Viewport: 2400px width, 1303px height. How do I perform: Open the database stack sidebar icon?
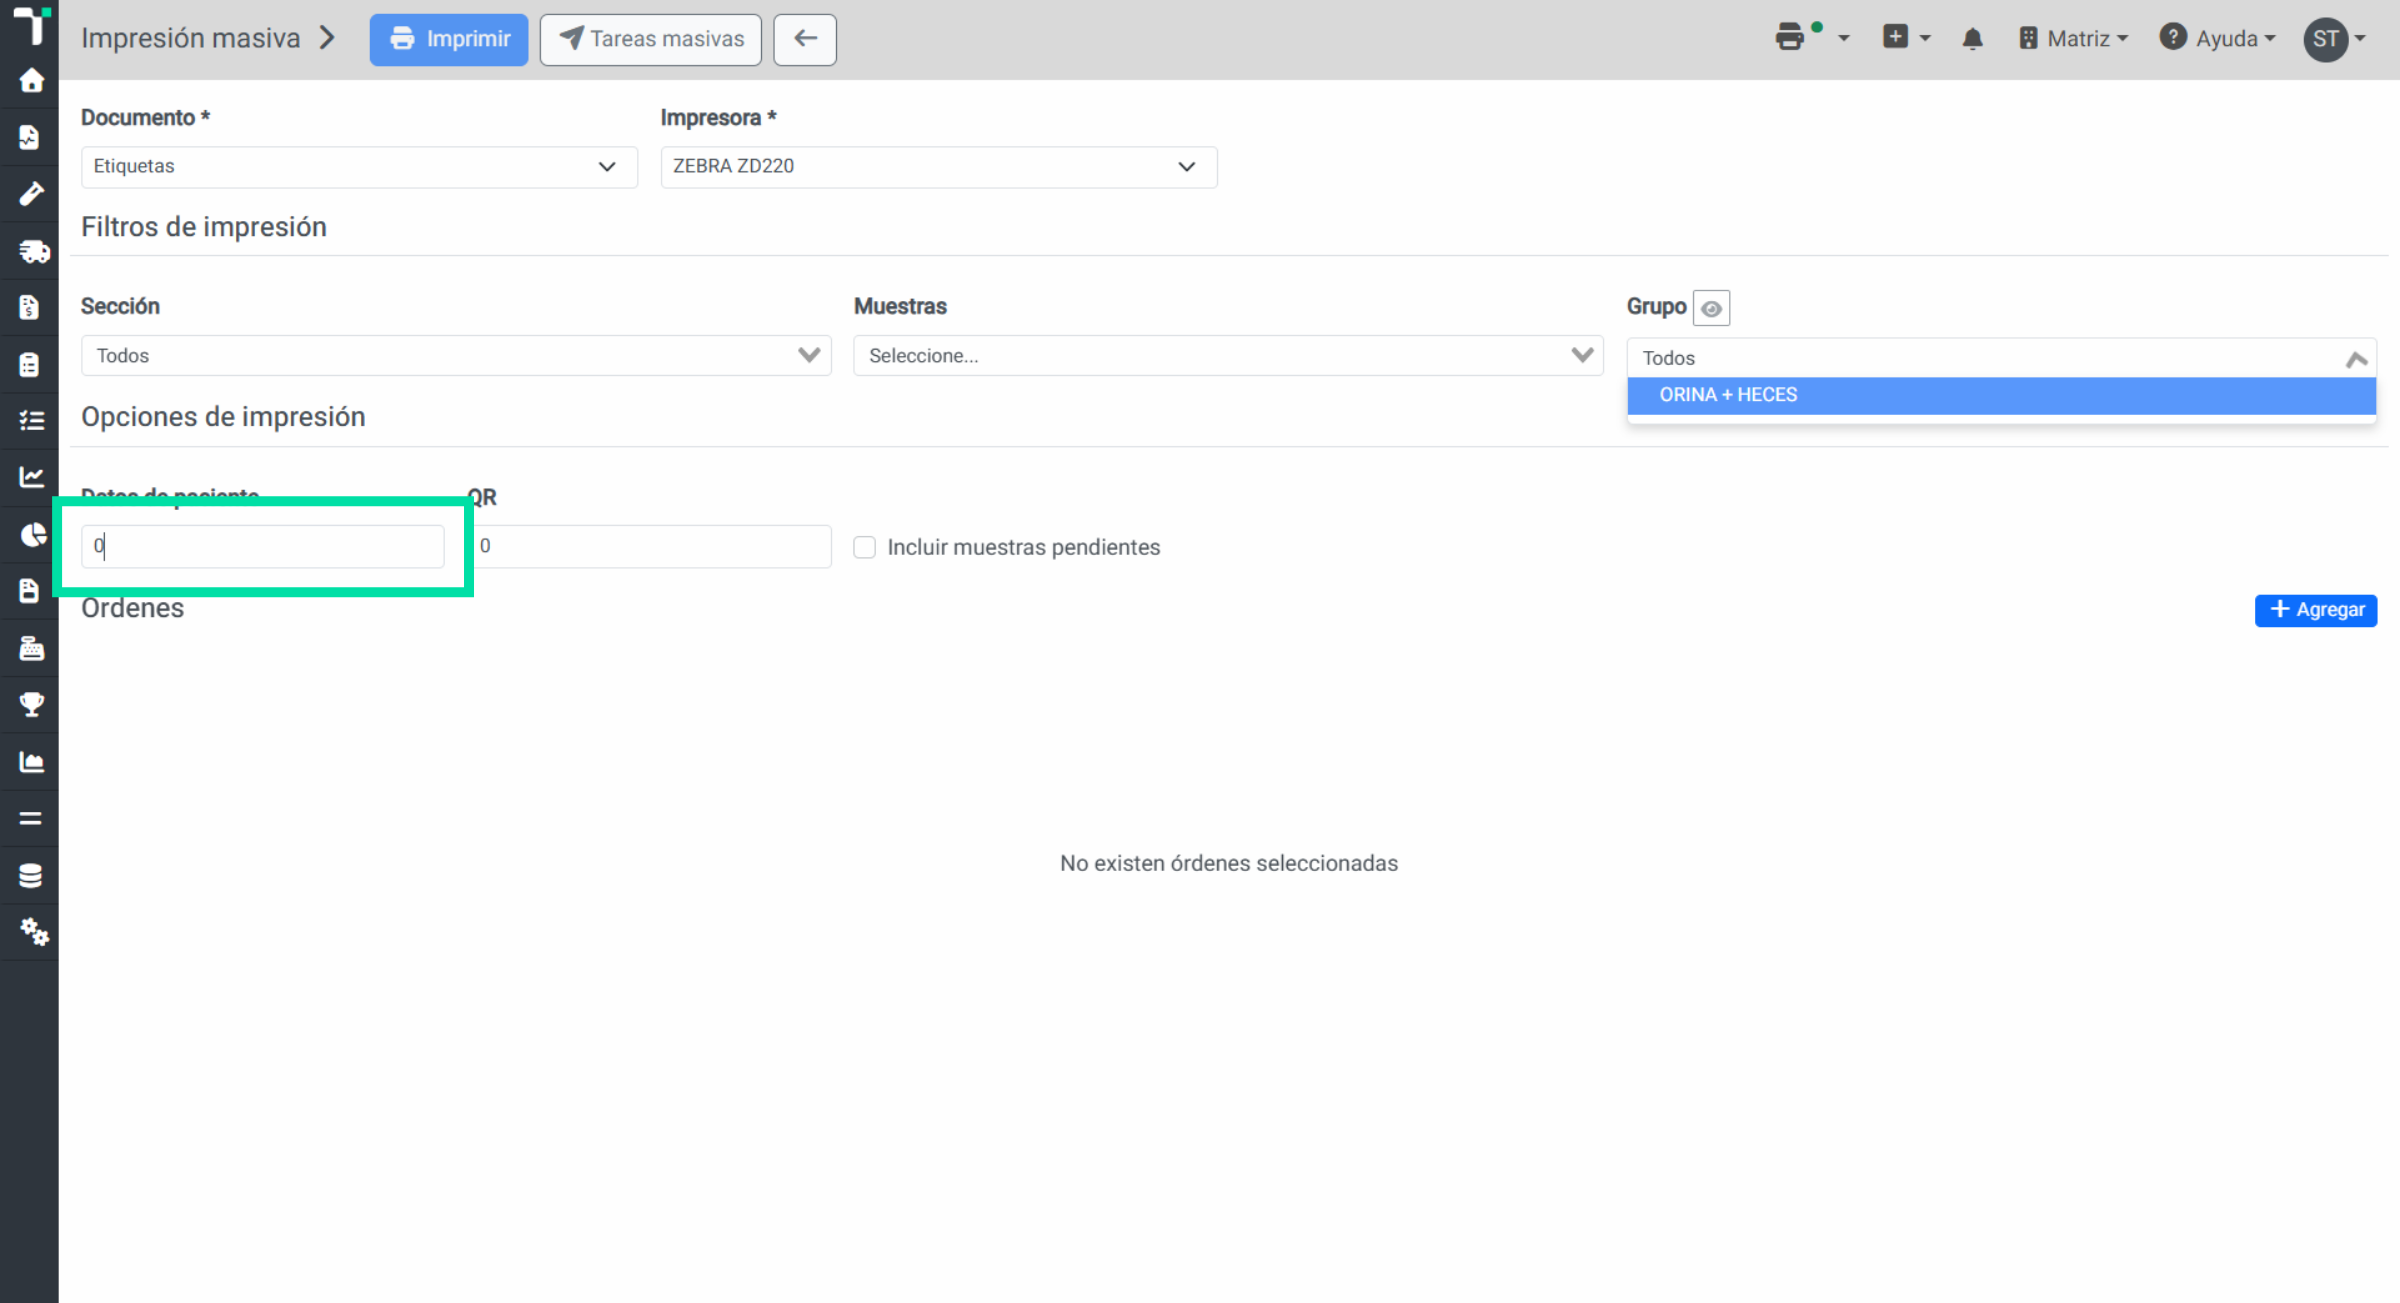tap(30, 875)
